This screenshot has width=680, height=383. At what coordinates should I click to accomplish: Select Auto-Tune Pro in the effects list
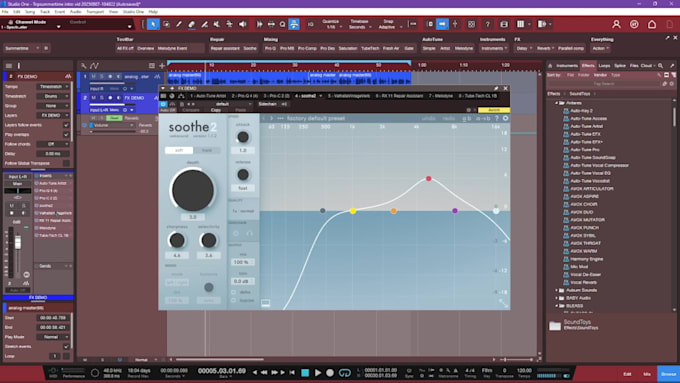pos(585,150)
